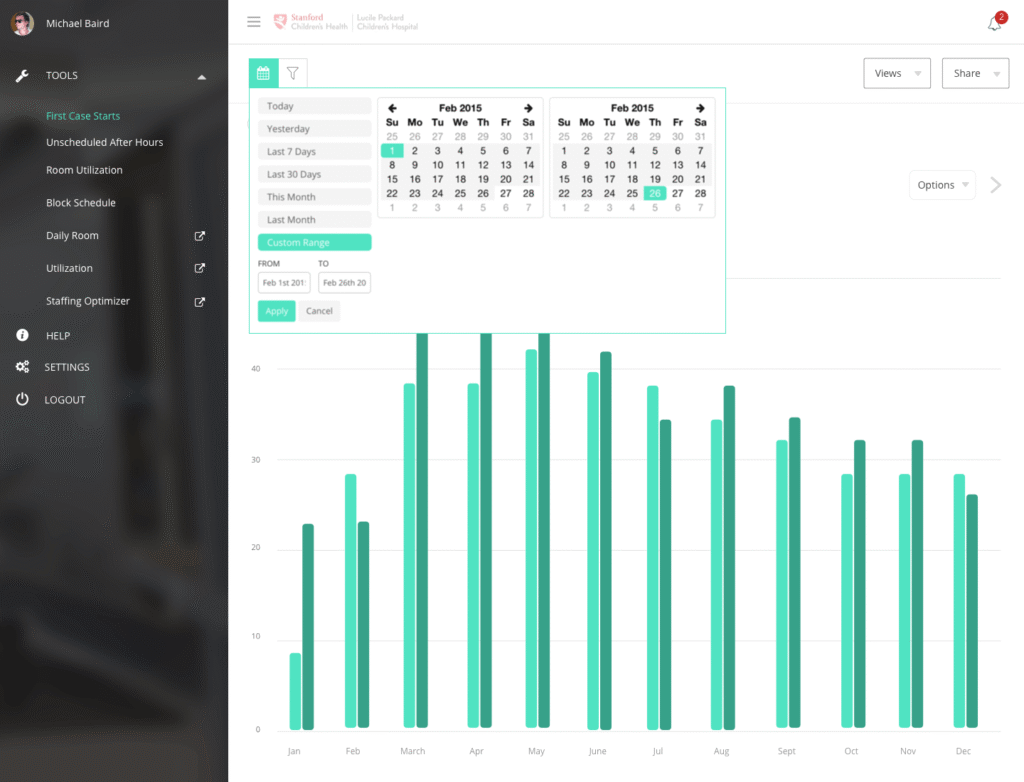Click the external link icon beside Staffing Optimizer
The image size is (1024, 782).
pyautogui.click(x=199, y=301)
